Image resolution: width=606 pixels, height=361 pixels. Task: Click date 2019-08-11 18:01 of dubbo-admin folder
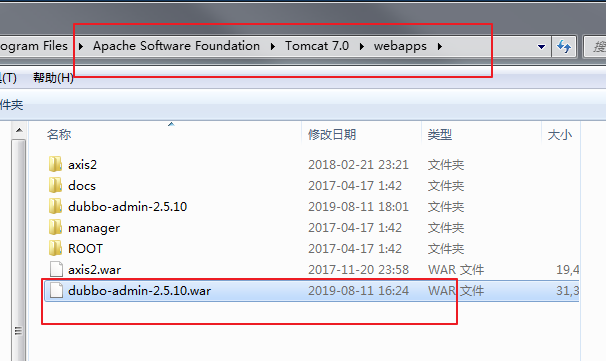coord(358,207)
